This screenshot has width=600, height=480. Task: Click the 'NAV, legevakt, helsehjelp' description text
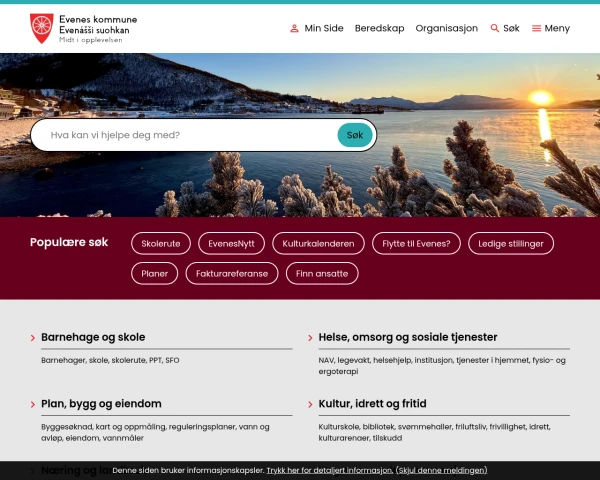pos(442,366)
